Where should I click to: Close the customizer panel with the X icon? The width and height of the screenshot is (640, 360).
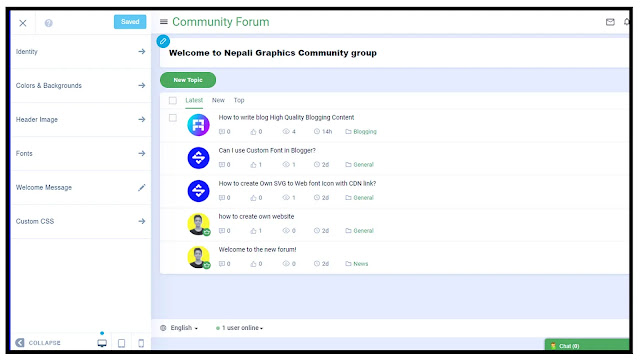[23, 23]
